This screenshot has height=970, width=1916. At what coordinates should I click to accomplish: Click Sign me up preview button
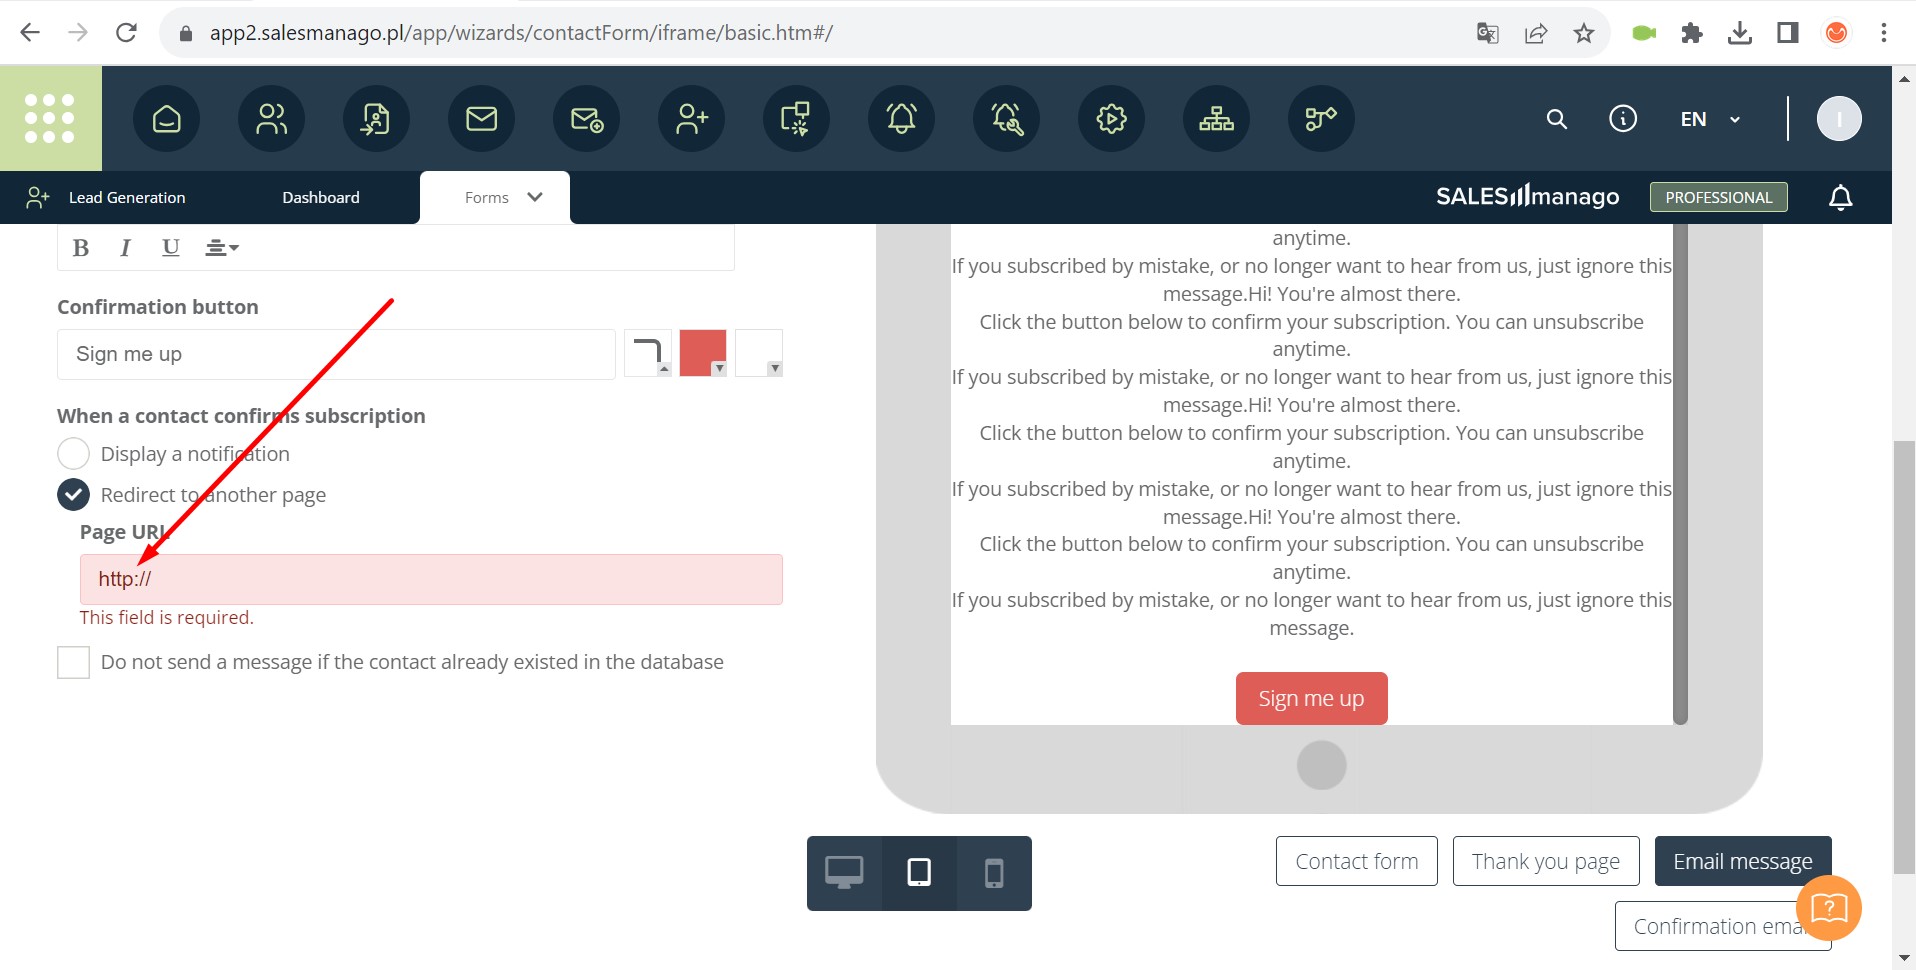point(1311,698)
